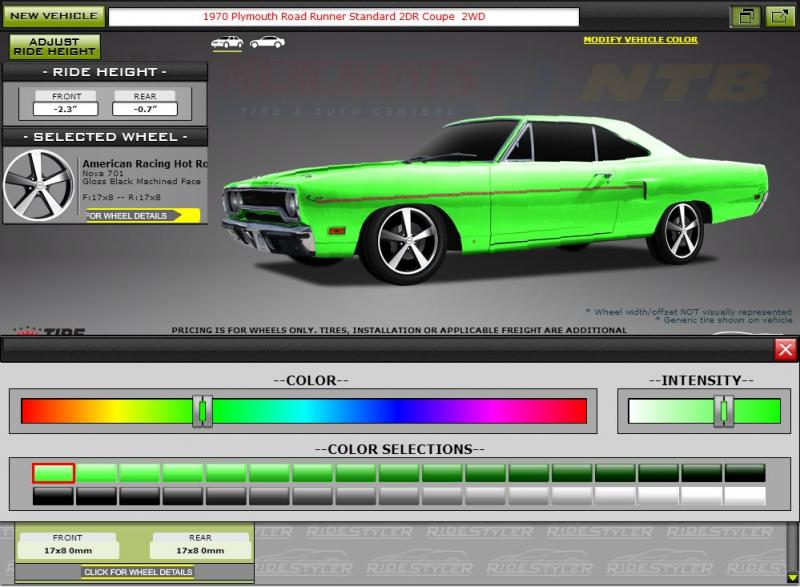Click the front wheel of the car
The width and height of the screenshot is (800, 587).
click(x=408, y=244)
